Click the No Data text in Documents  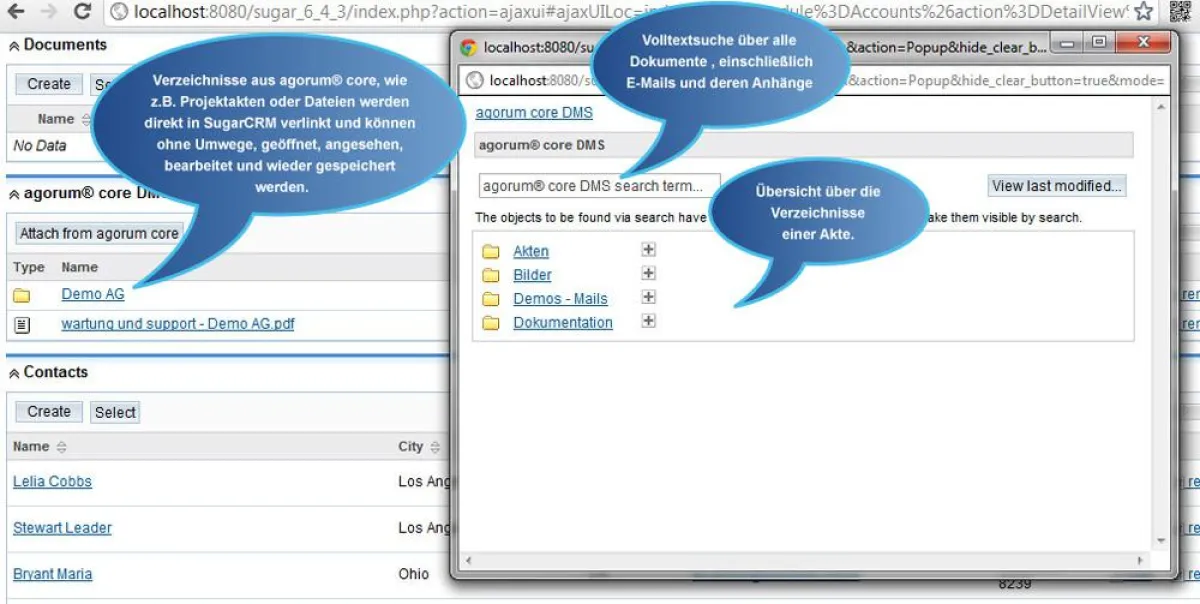coord(40,146)
